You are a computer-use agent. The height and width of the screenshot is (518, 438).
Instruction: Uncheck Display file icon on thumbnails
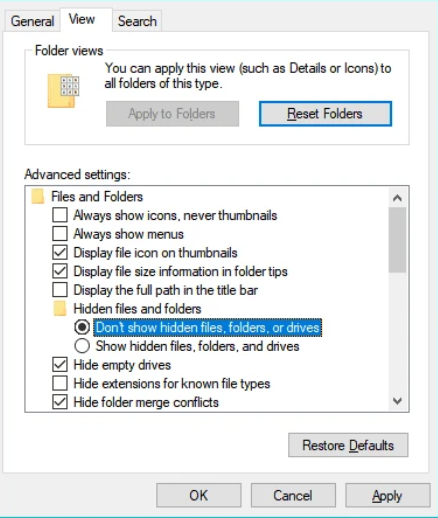60,253
